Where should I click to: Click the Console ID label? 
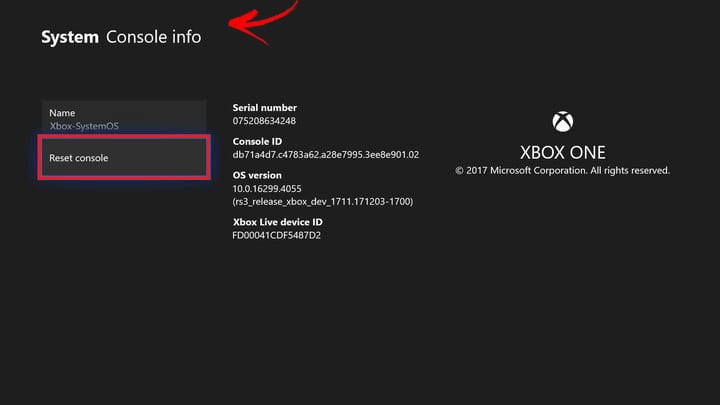click(x=257, y=141)
